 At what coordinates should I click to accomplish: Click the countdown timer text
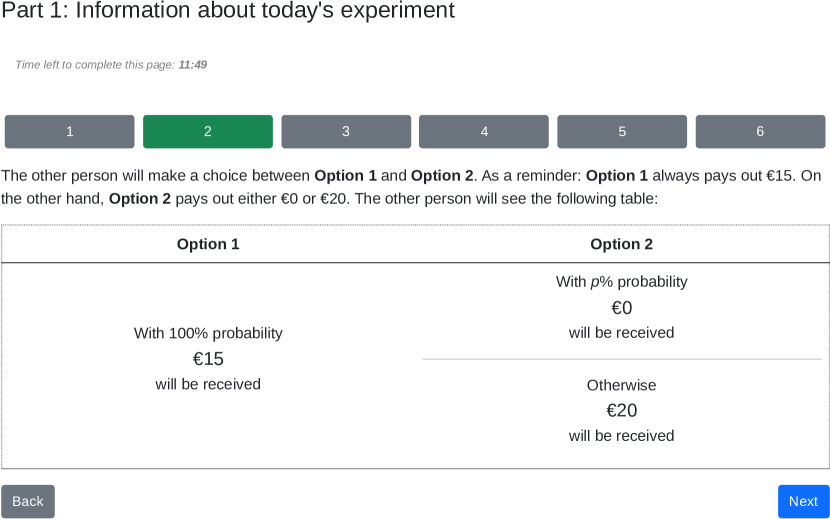(x=111, y=64)
